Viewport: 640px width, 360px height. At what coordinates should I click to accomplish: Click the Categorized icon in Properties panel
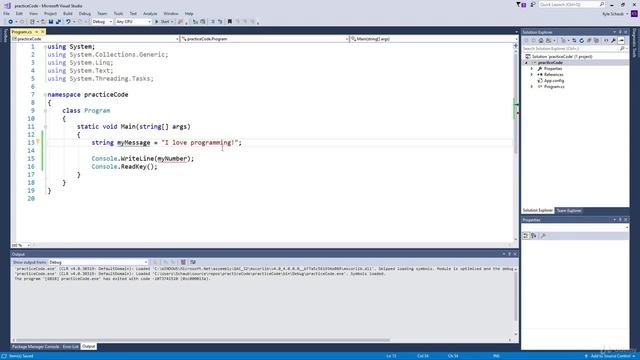526,236
